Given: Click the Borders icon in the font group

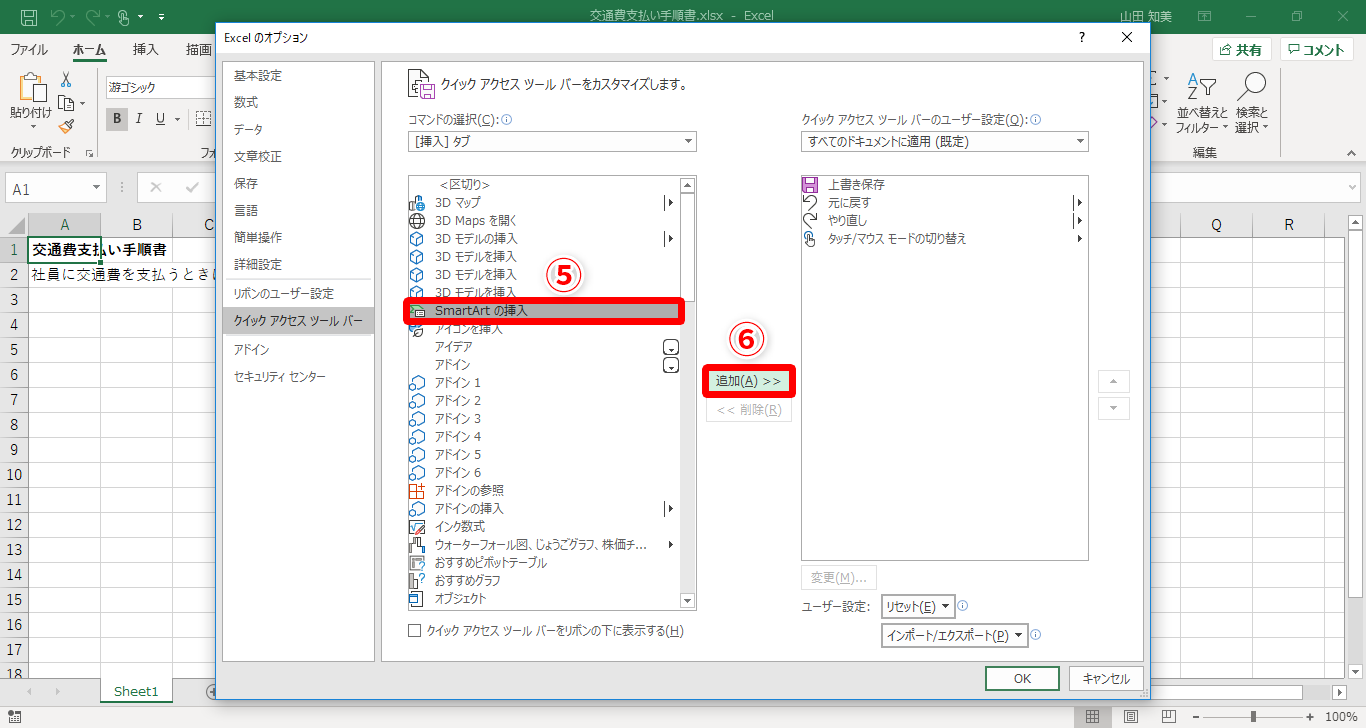Looking at the screenshot, I should 204,119.
